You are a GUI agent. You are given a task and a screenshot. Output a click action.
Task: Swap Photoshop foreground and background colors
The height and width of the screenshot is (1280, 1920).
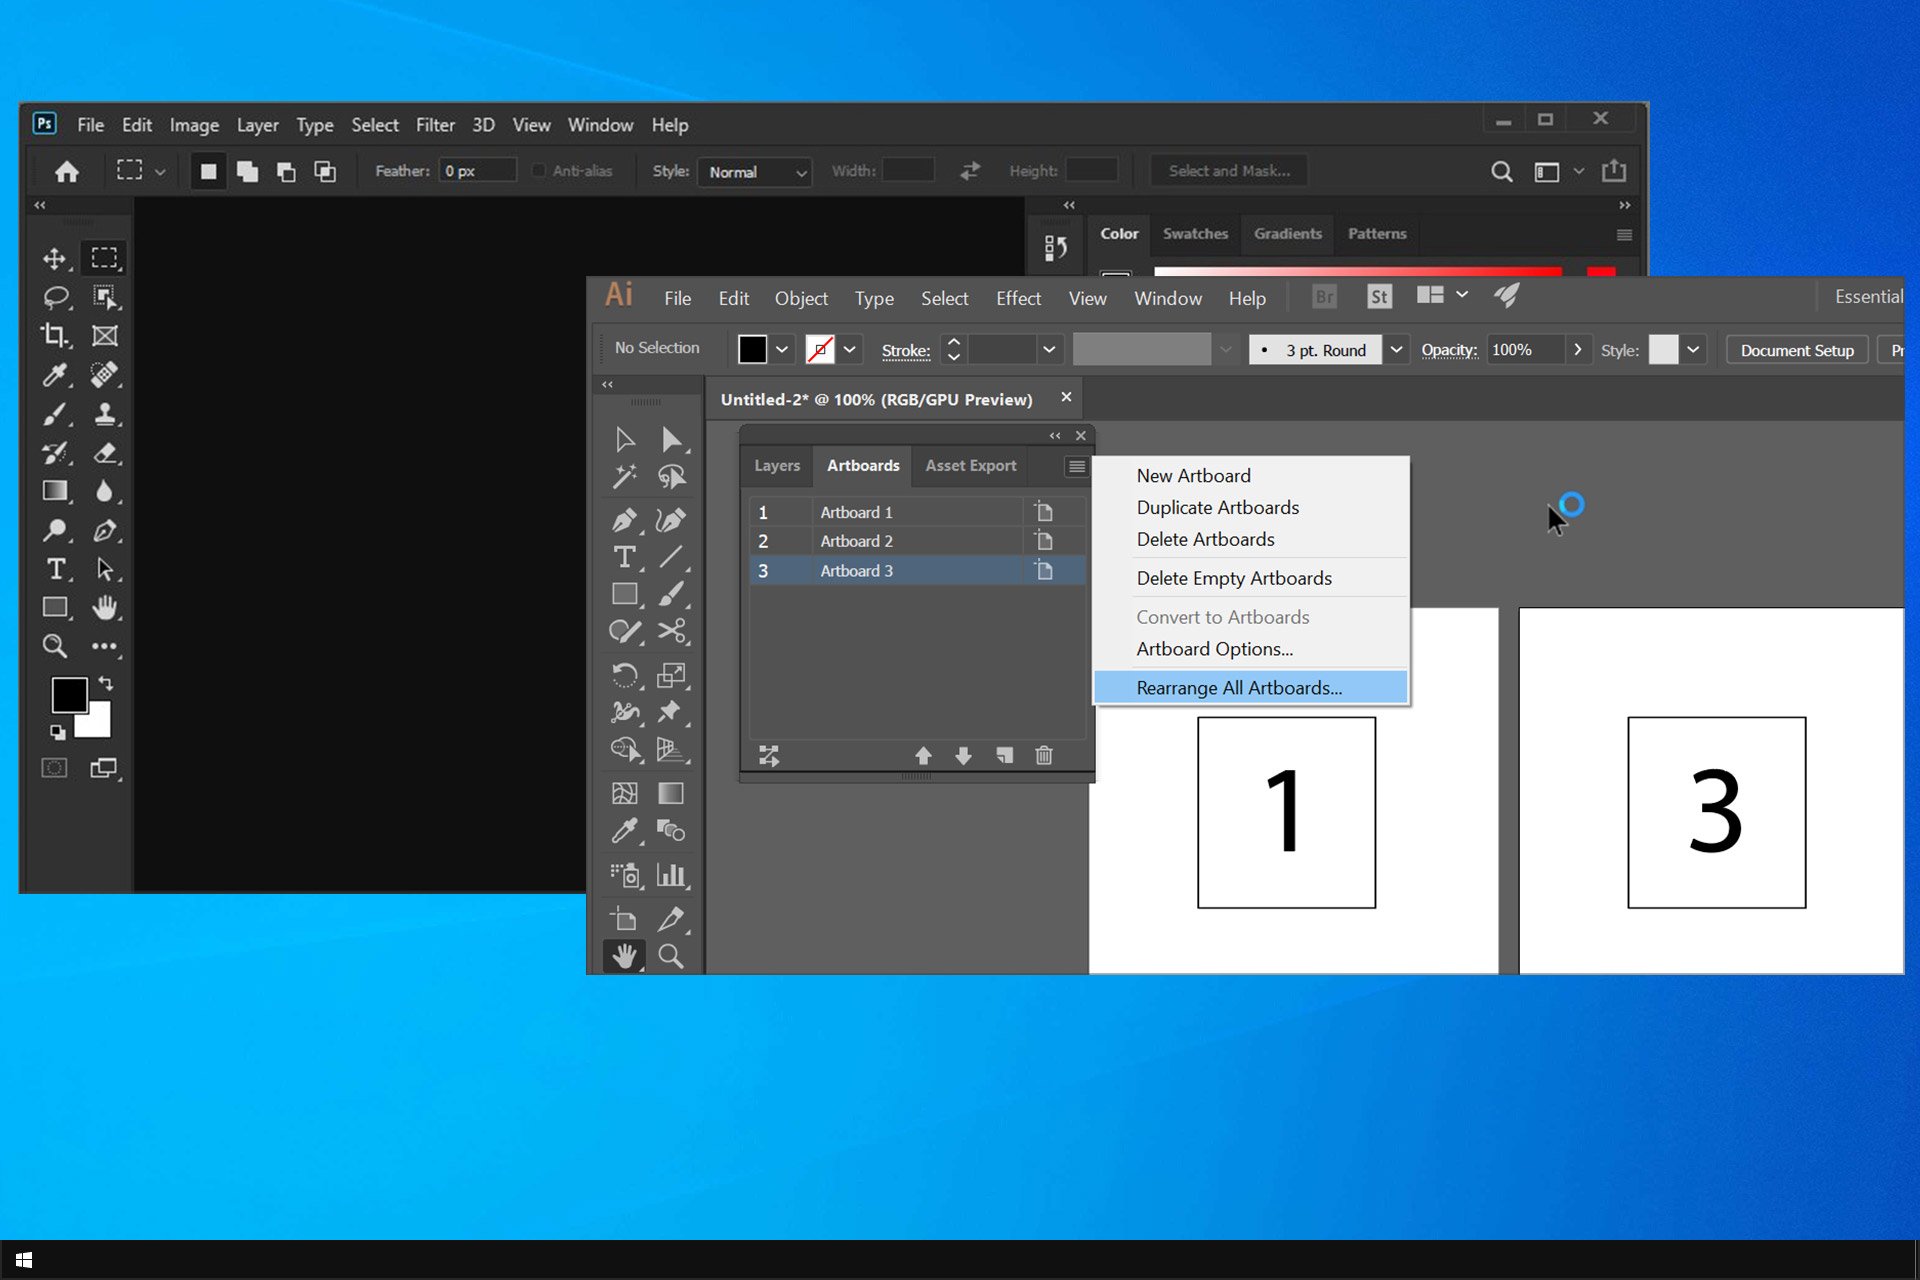pos(106,684)
